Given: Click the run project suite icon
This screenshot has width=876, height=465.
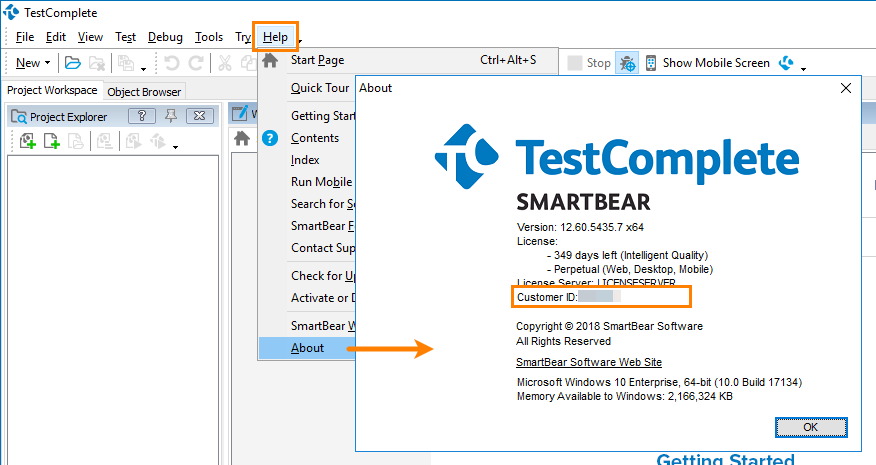Looking at the screenshot, I should click(158, 141).
